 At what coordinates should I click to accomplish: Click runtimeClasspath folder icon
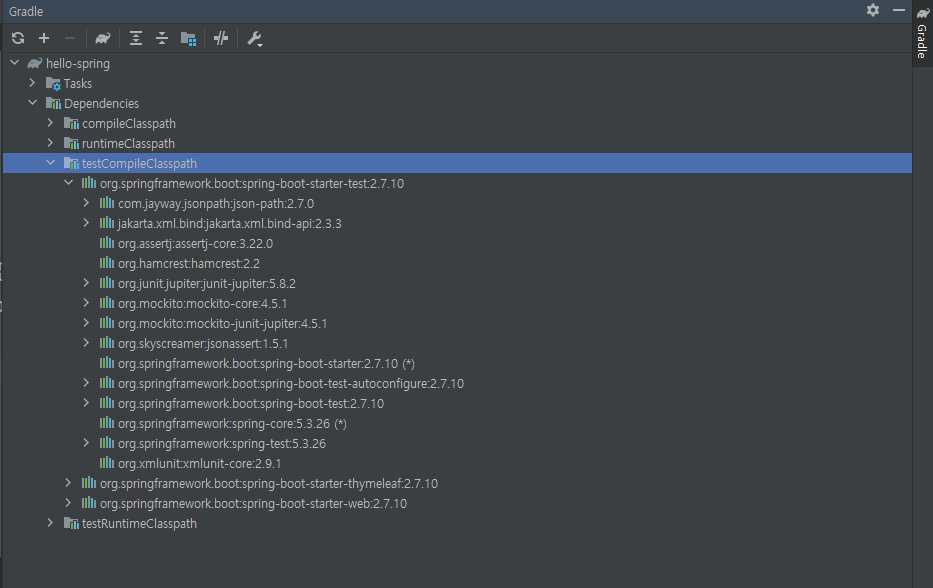tap(71, 143)
